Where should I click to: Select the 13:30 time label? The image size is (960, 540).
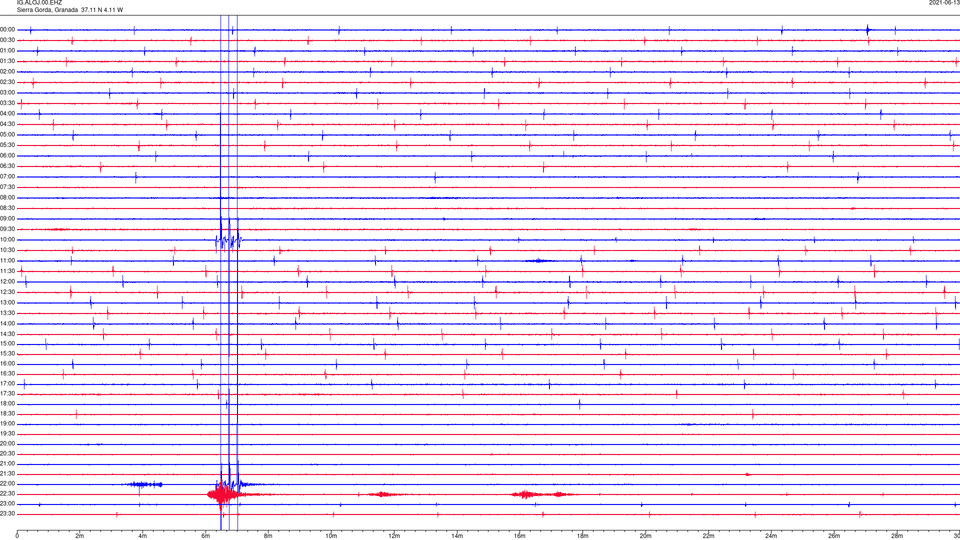coord(8,313)
